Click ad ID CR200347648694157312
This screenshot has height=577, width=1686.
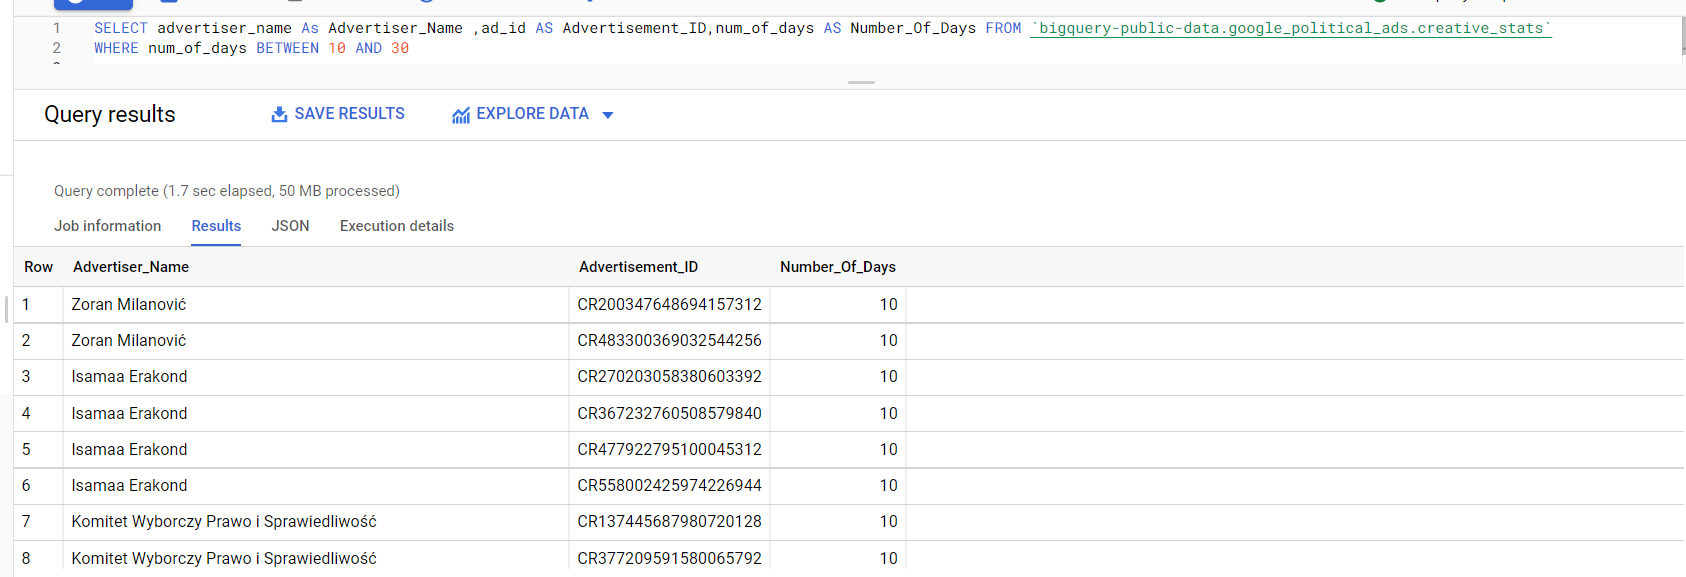tap(669, 304)
